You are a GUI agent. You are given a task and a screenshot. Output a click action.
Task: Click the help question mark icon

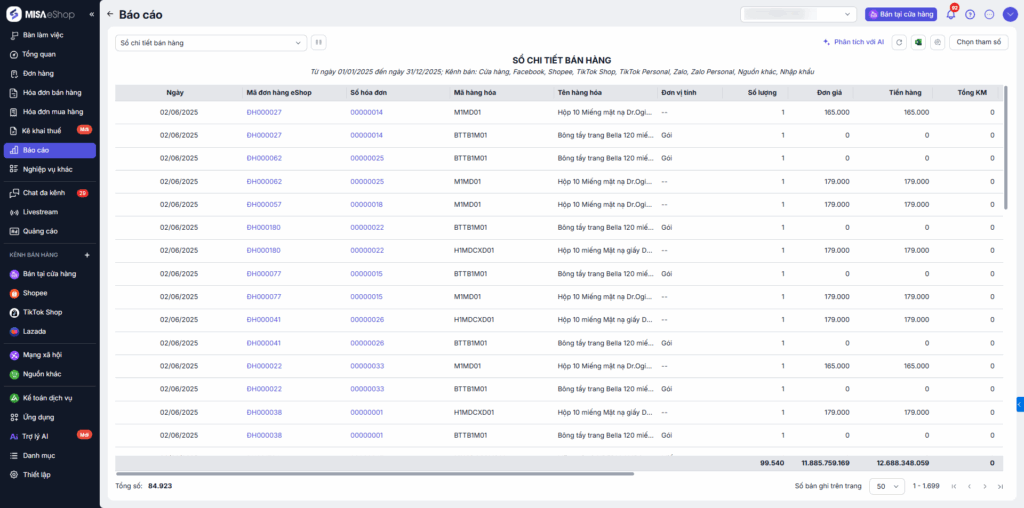click(970, 14)
